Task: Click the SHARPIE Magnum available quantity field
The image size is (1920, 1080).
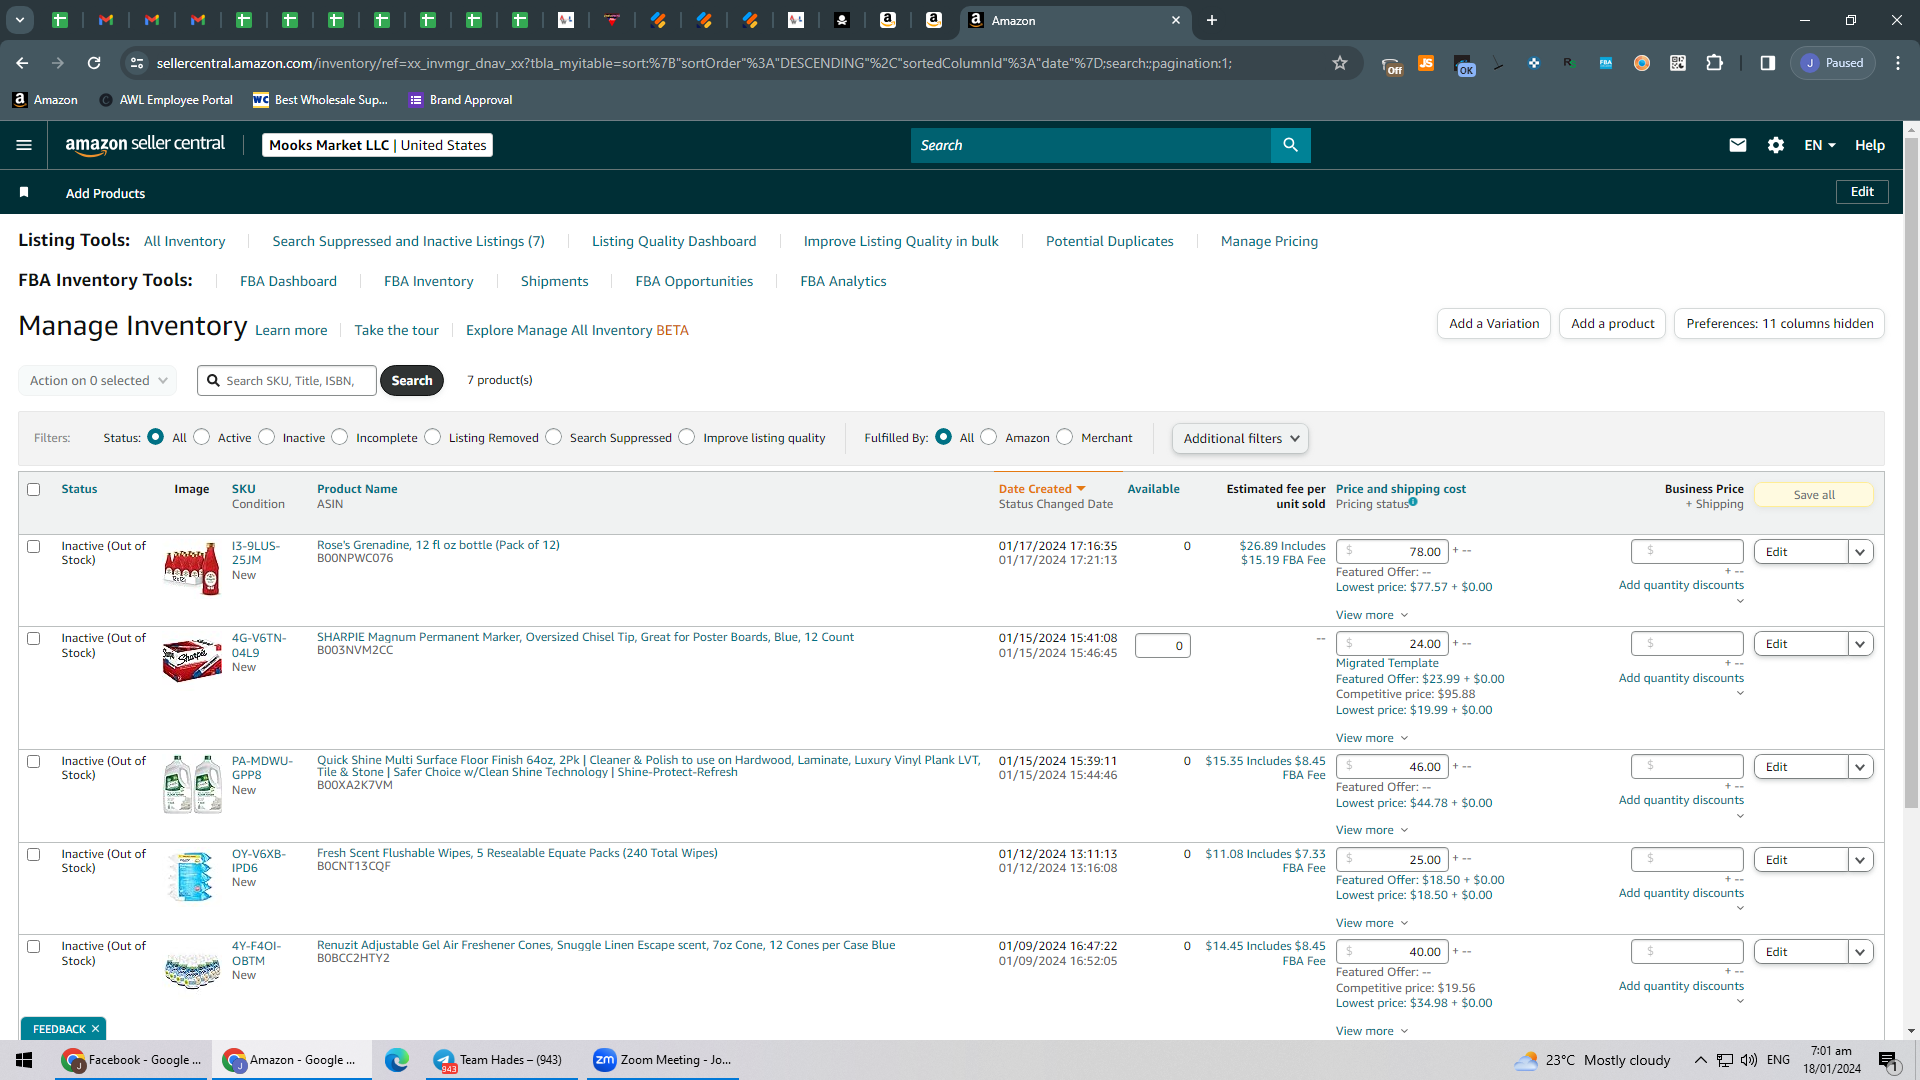Action: coord(1162,646)
